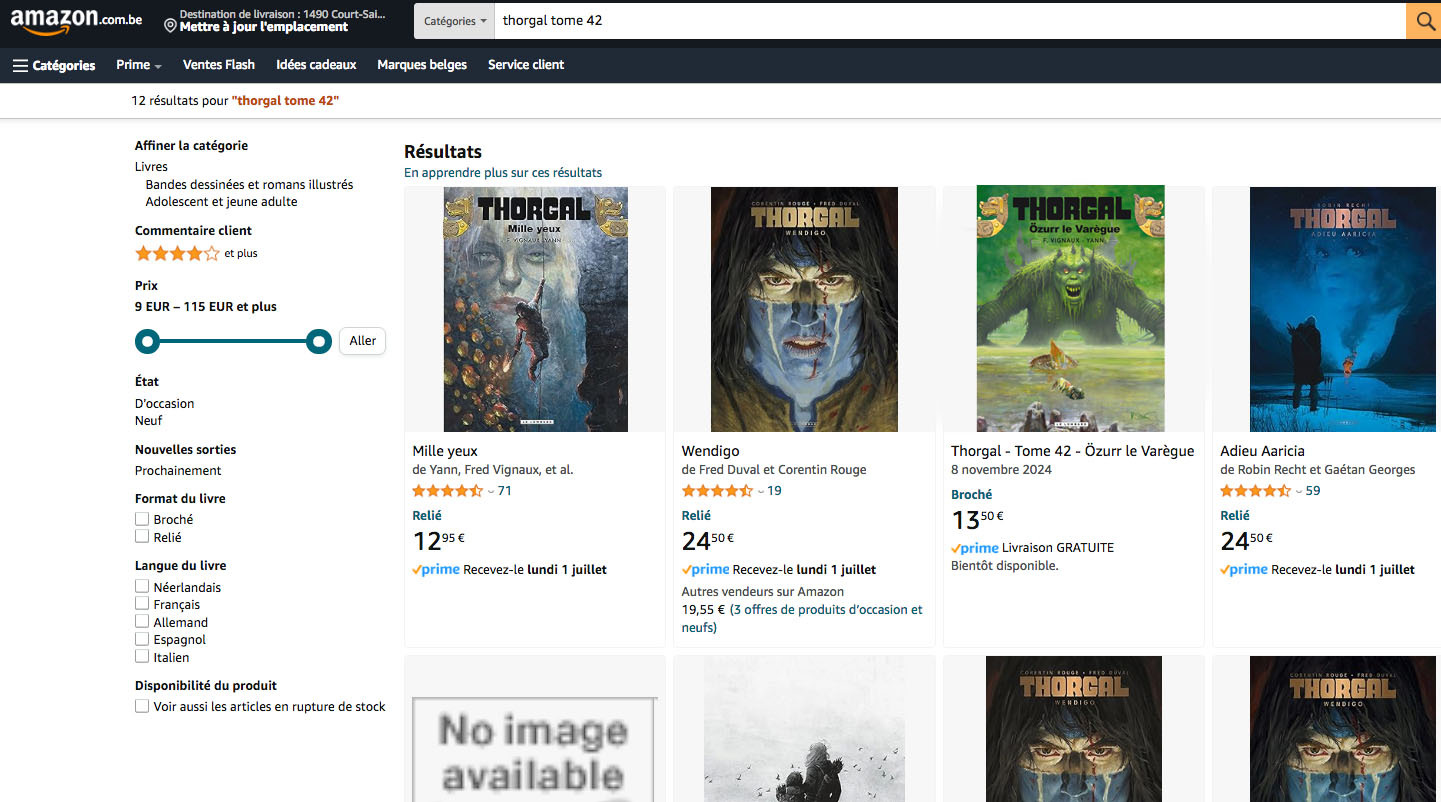The height and width of the screenshot is (802, 1441).
Task: Go to Idées cadeaux menu item
Action: coord(316,65)
